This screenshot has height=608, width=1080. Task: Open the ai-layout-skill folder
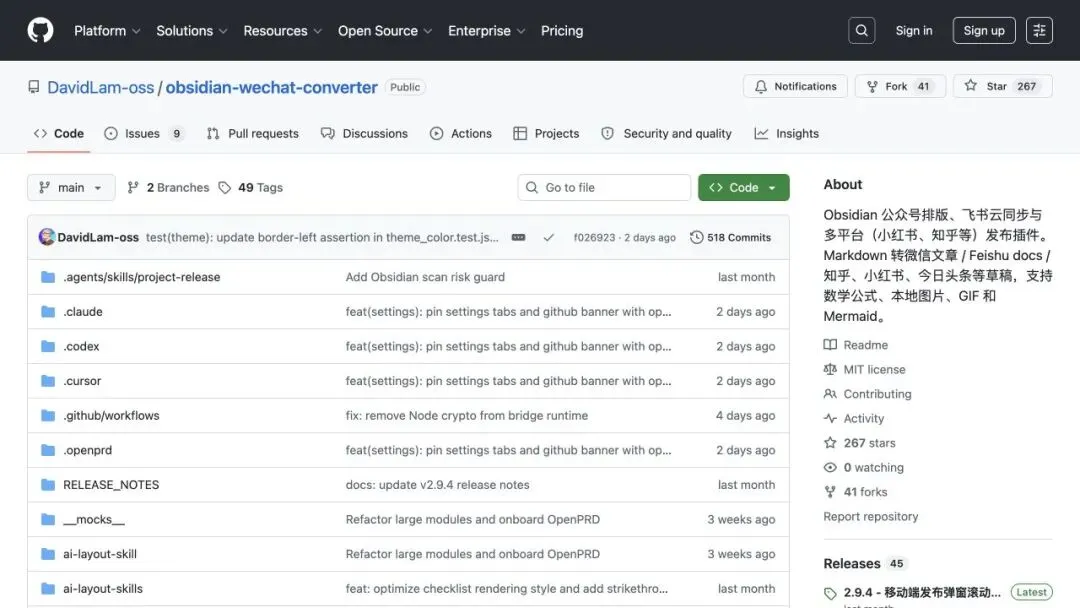coord(100,554)
